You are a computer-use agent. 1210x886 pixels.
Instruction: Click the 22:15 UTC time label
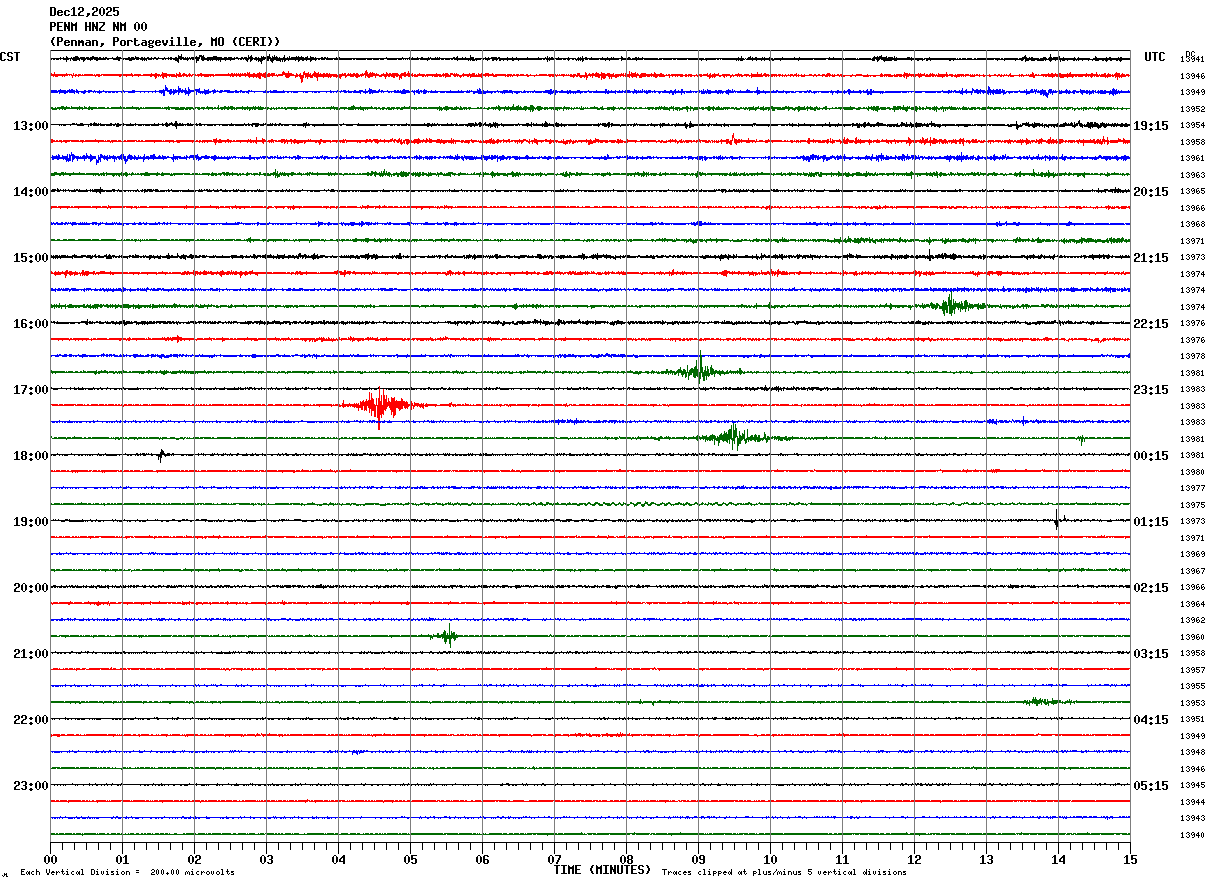pyautogui.click(x=1151, y=324)
